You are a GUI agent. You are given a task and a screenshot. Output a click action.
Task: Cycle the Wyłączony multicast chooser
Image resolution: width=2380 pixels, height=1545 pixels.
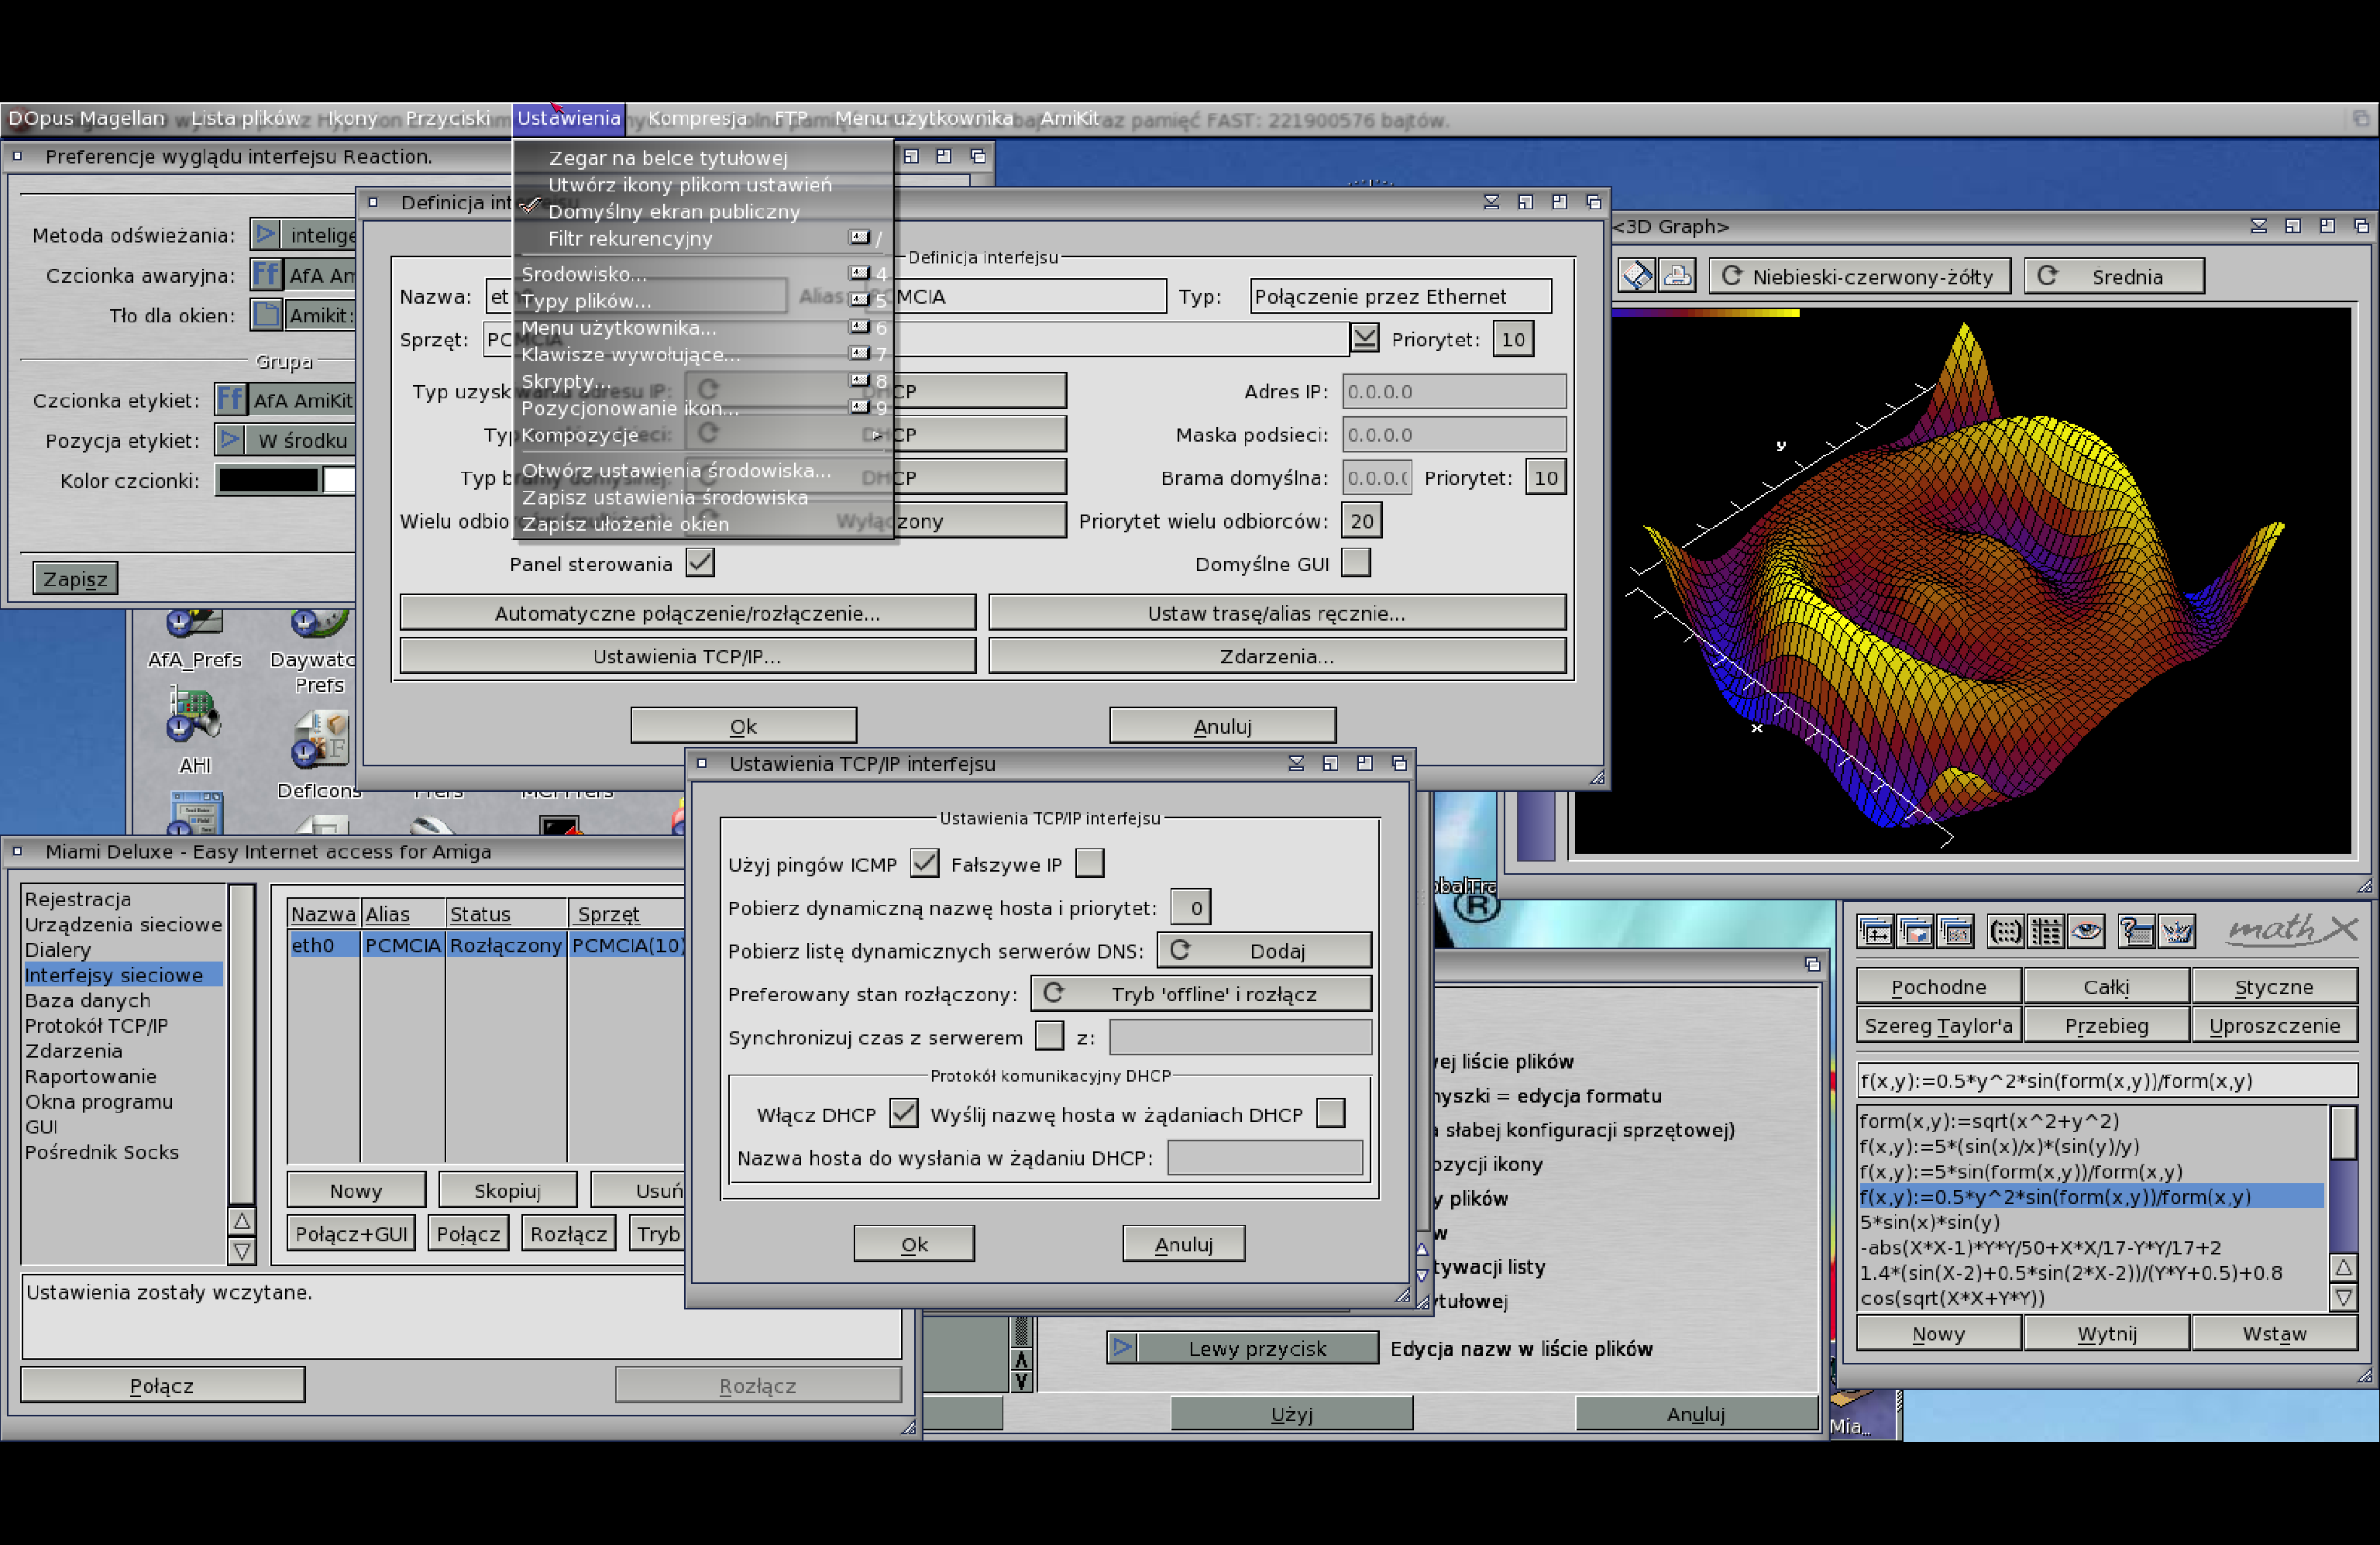[876, 520]
